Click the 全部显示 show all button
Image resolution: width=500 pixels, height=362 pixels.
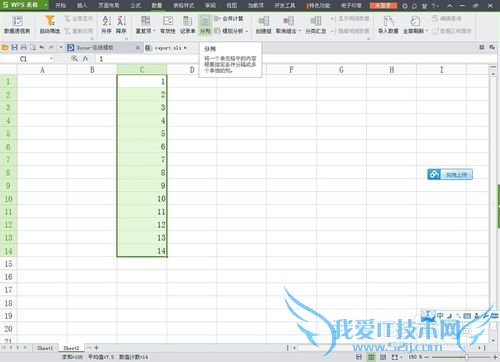[x=79, y=19]
